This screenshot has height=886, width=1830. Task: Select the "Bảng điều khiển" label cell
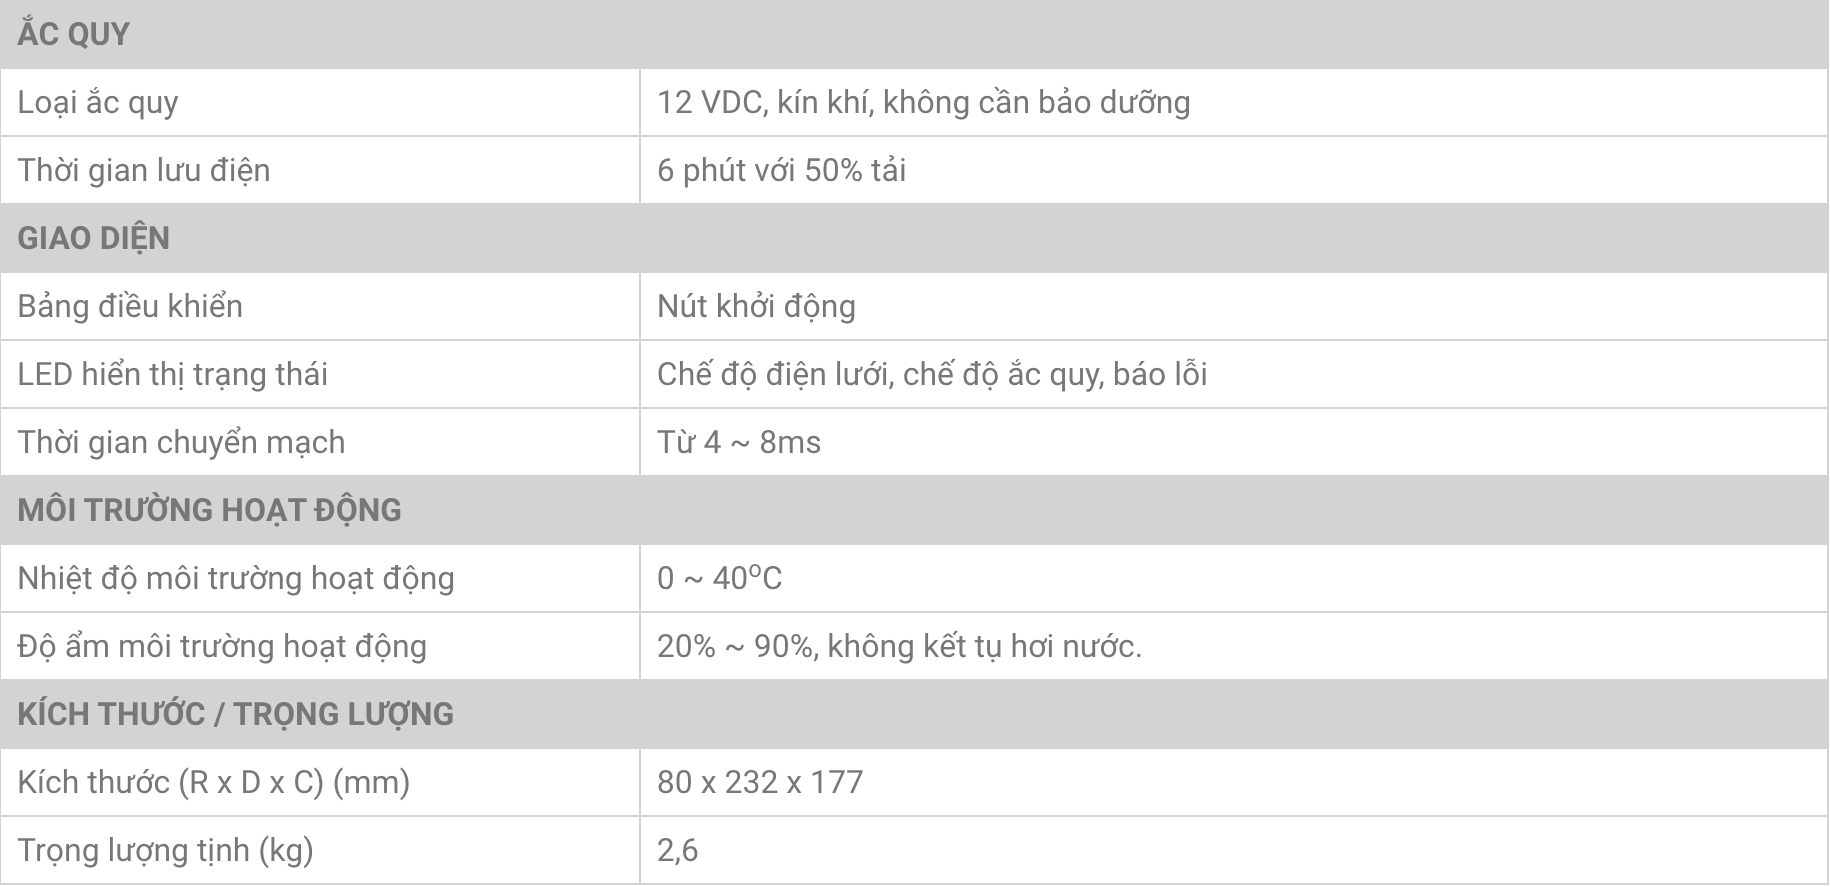pyautogui.click(x=130, y=306)
